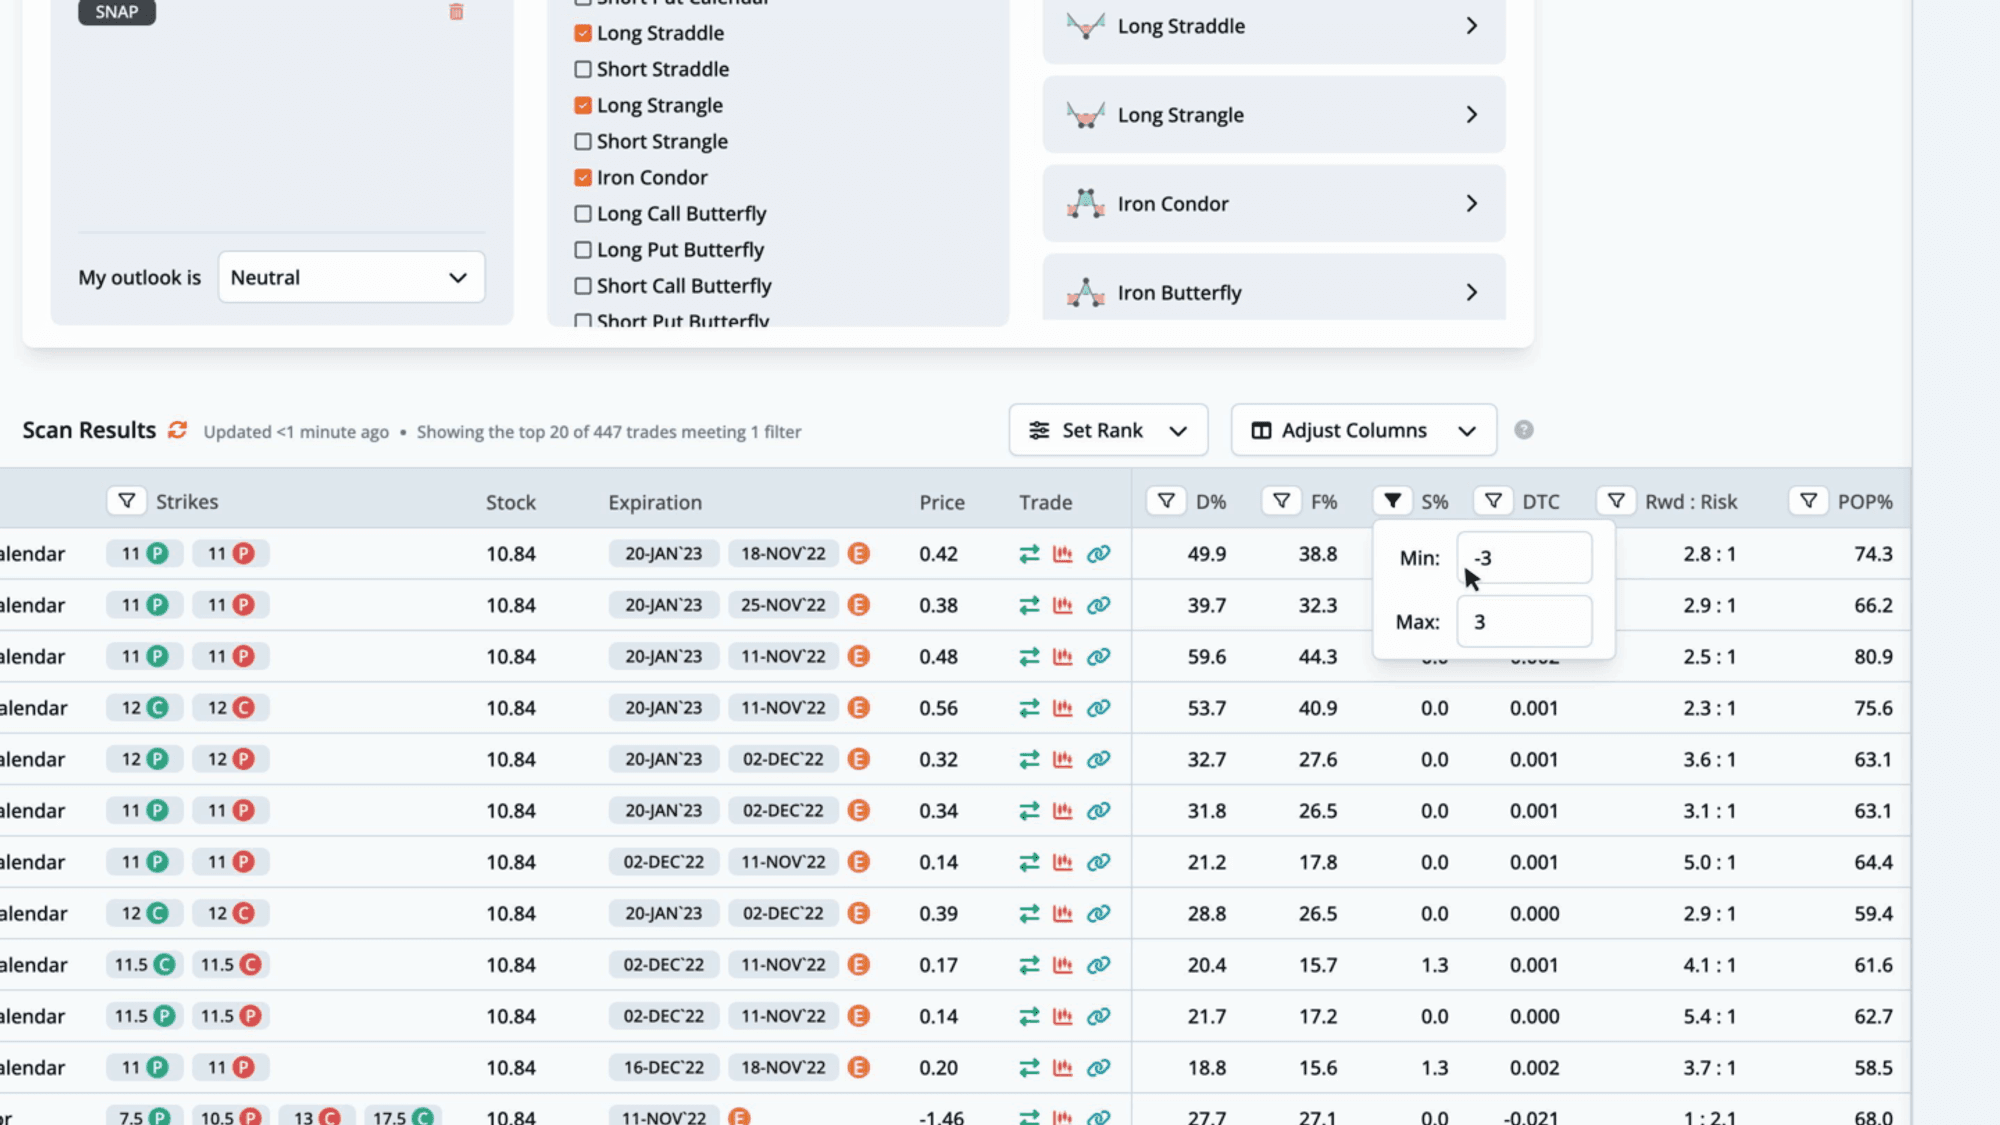Check the Long Call Butterfly checkbox
This screenshot has height=1125, width=2000.
[583, 214]
